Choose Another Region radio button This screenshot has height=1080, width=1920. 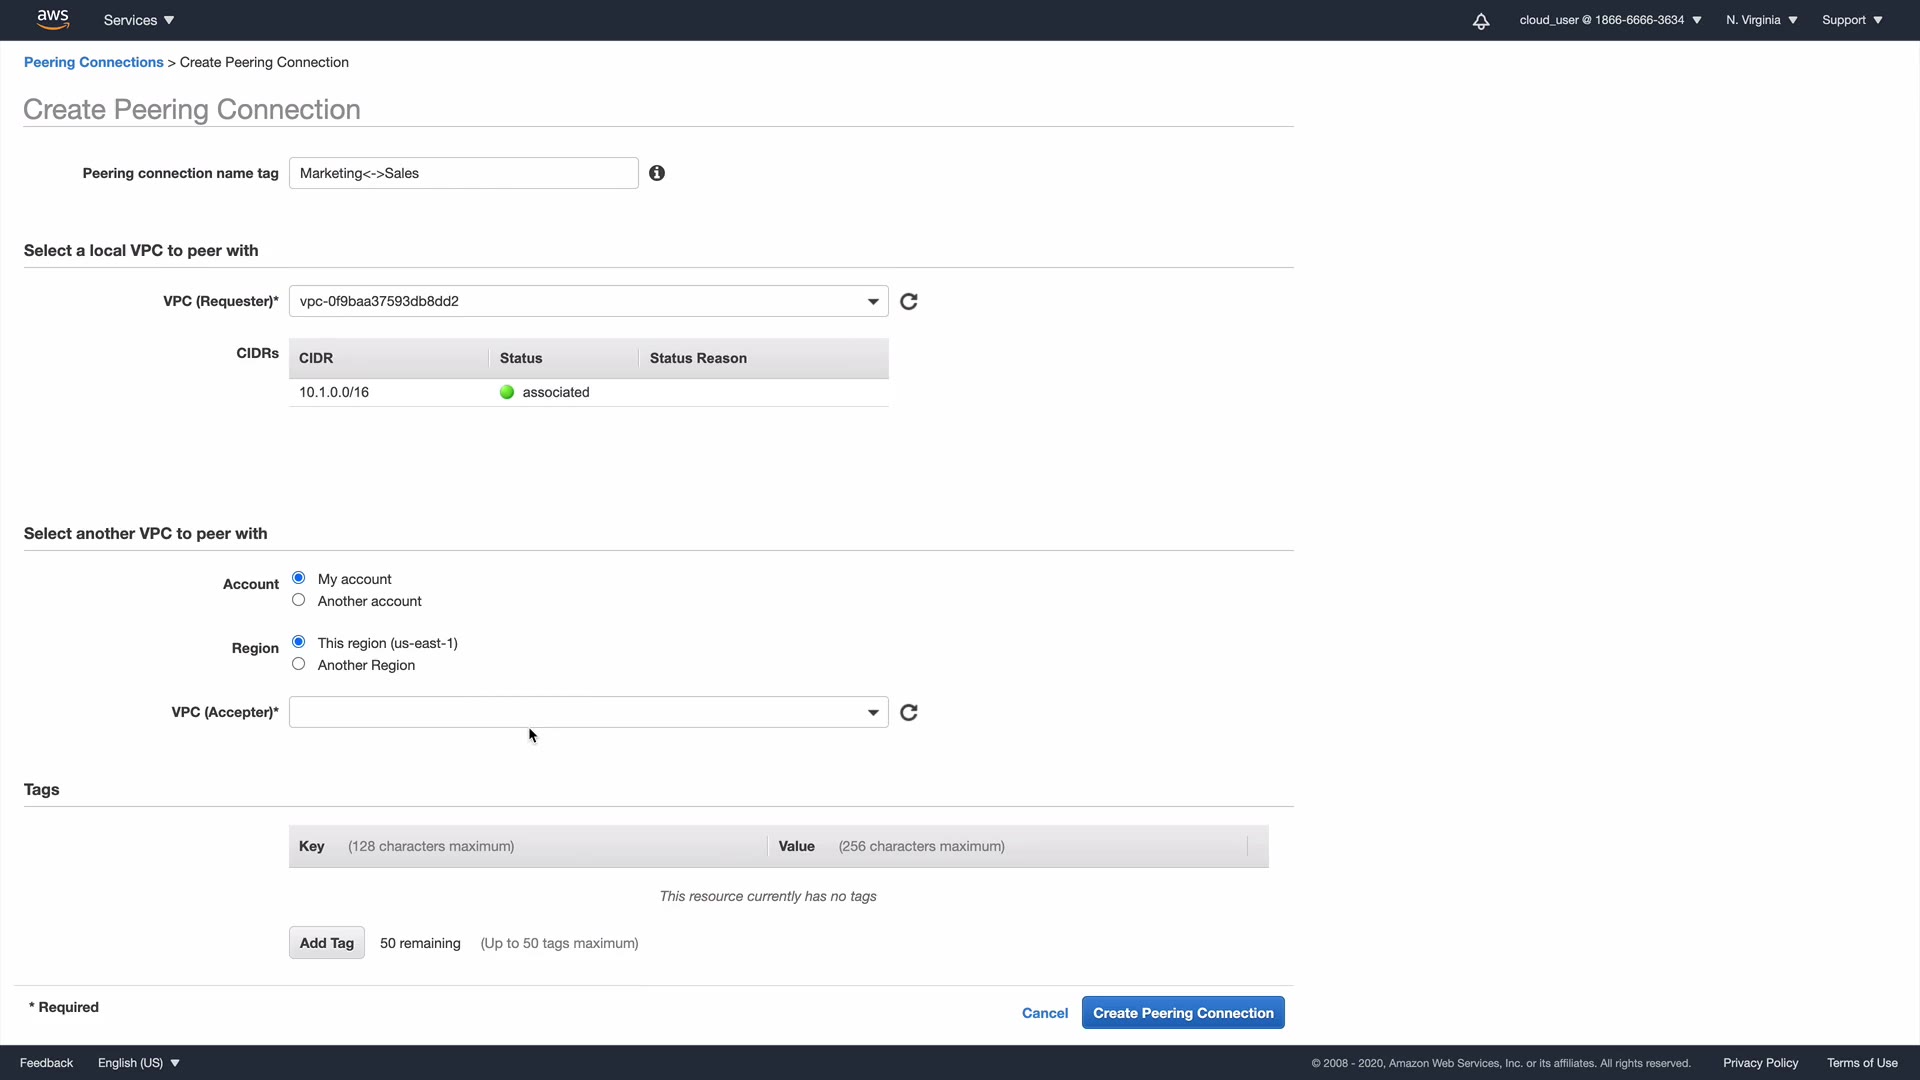(299, 664)
